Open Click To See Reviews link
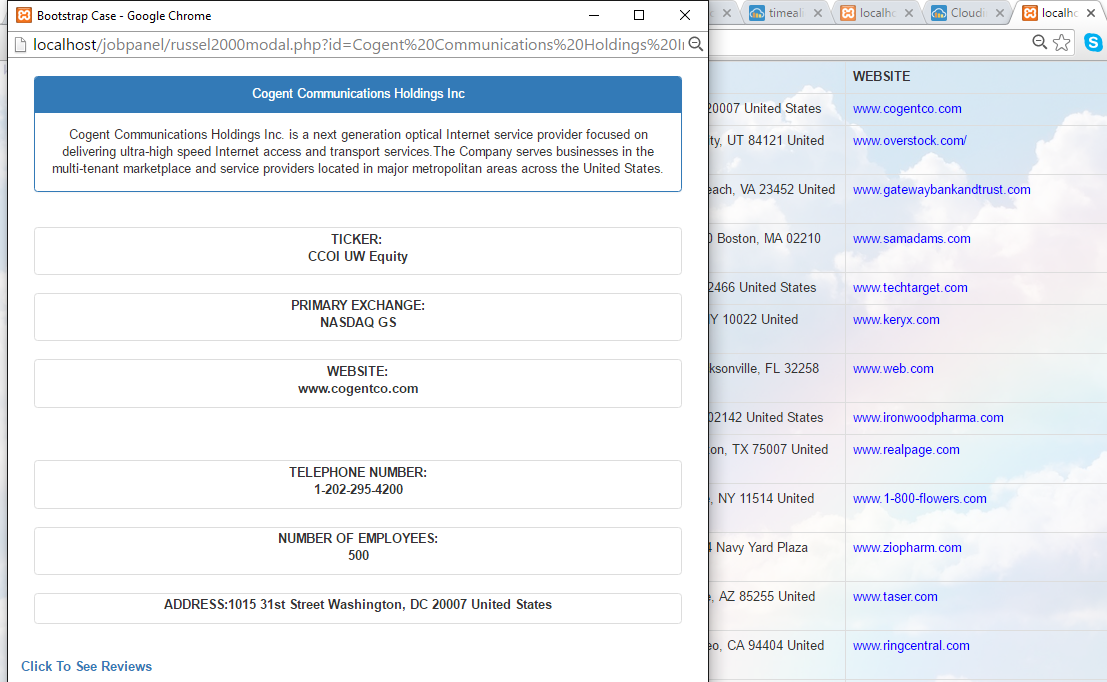The height and width of the screenshot is (682, 1107). 86,666
